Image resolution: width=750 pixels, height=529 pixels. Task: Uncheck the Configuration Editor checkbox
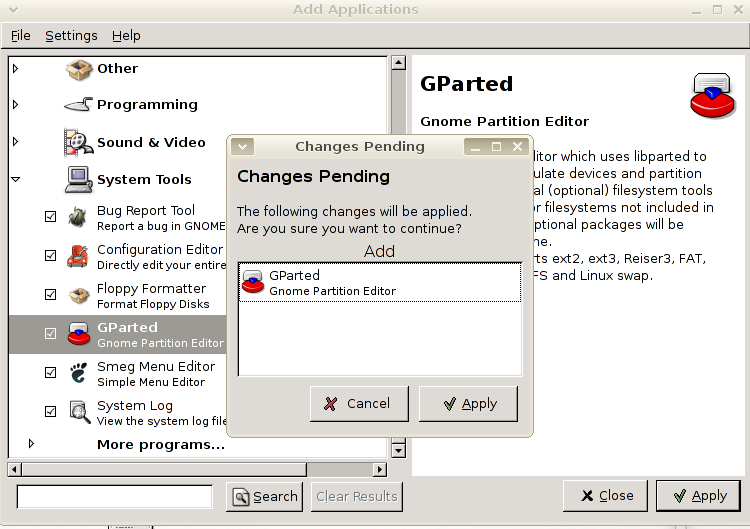[50, 256]
